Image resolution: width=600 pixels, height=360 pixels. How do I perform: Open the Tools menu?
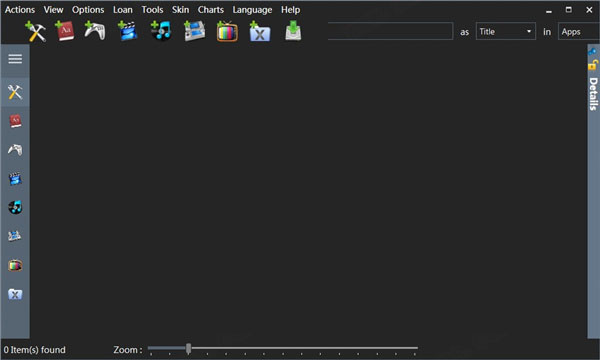pos(152,10)
